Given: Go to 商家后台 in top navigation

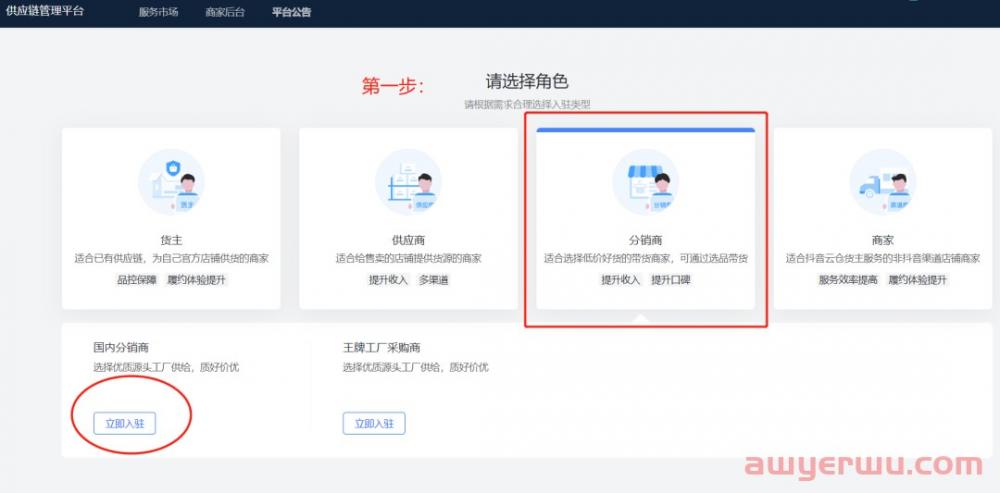Looking at the screenshot, I should pos(225,13).
